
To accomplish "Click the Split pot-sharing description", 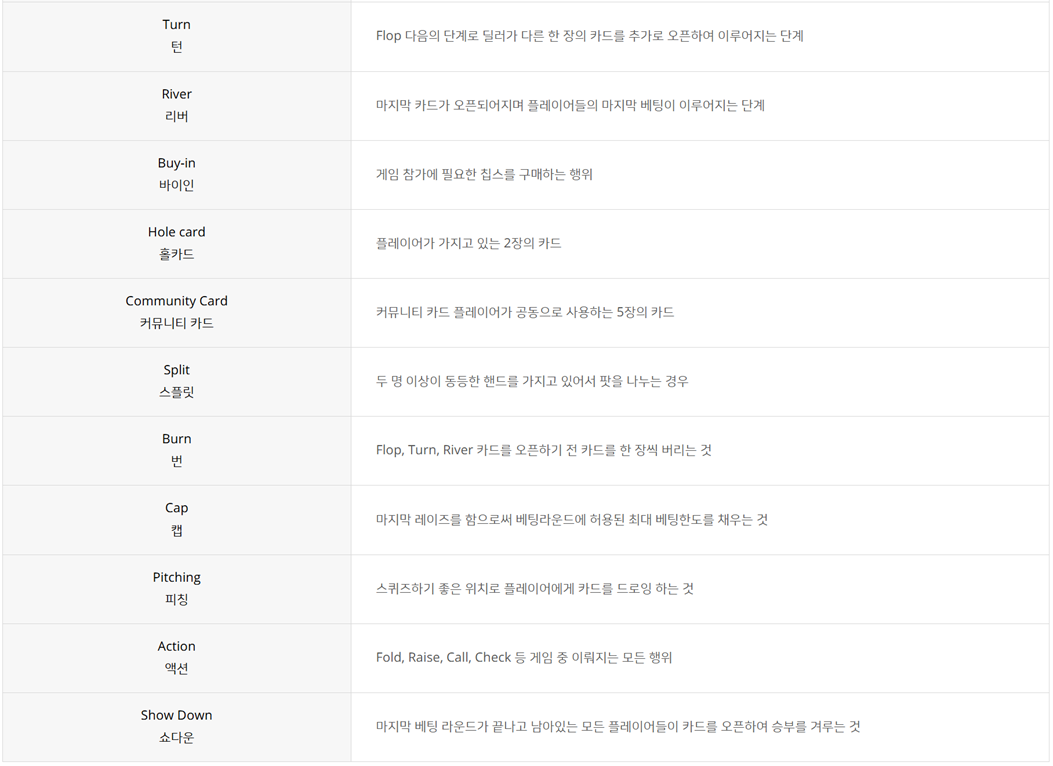I will pyautogui.click(x=532, y=381).
